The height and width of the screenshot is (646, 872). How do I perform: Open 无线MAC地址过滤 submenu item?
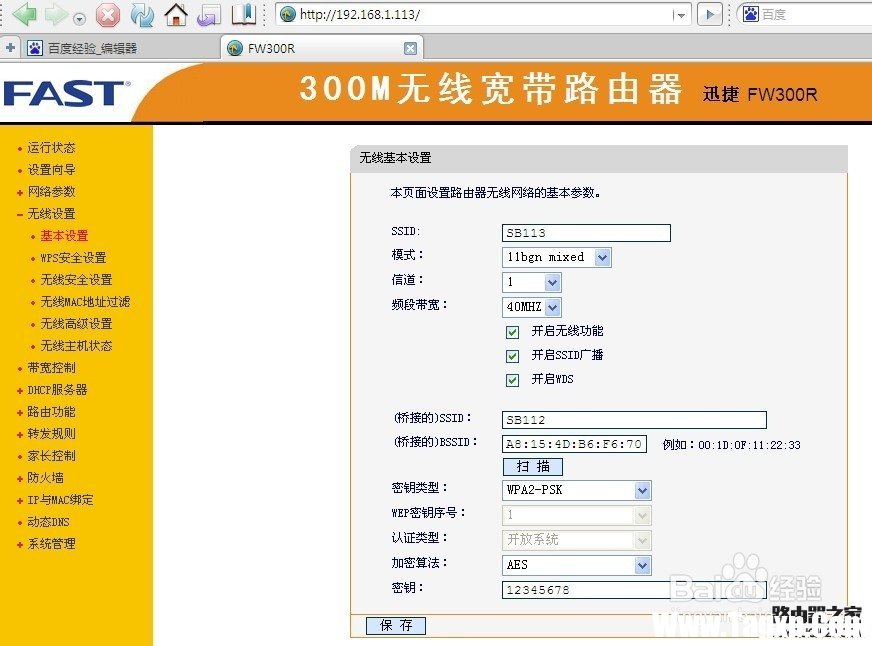pyautogui.click(x=85, y=302)
